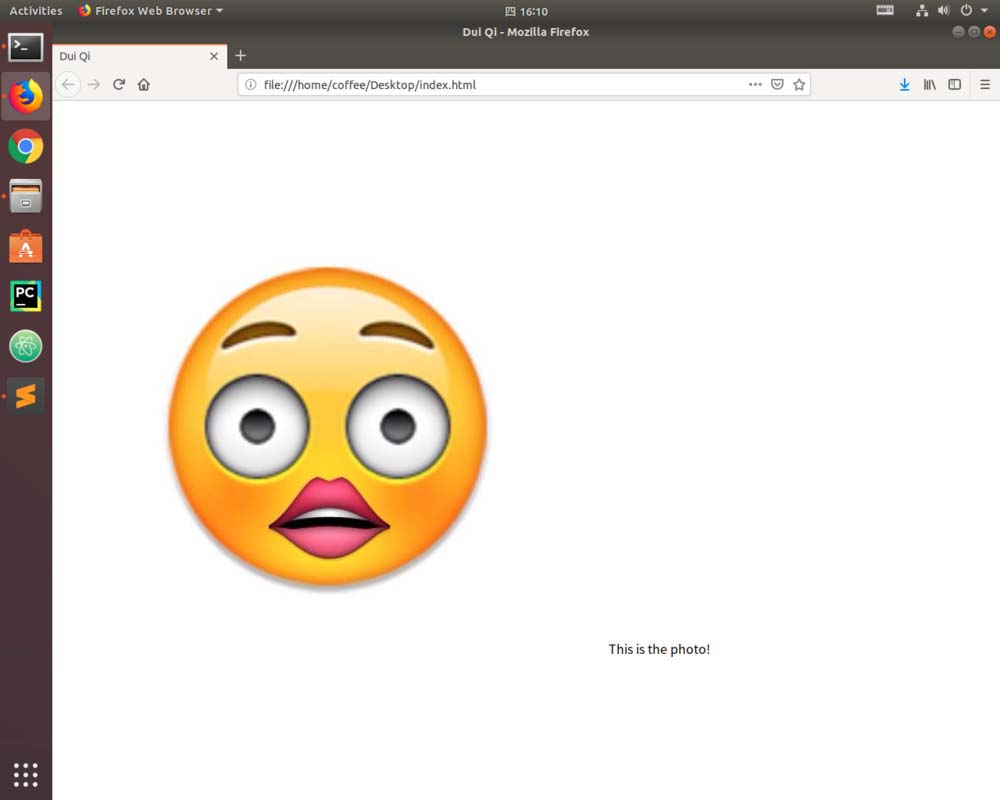This screenshot has height=800, width=1000.
Task: Open a new tab with plus button
Action: pos(240,56)
